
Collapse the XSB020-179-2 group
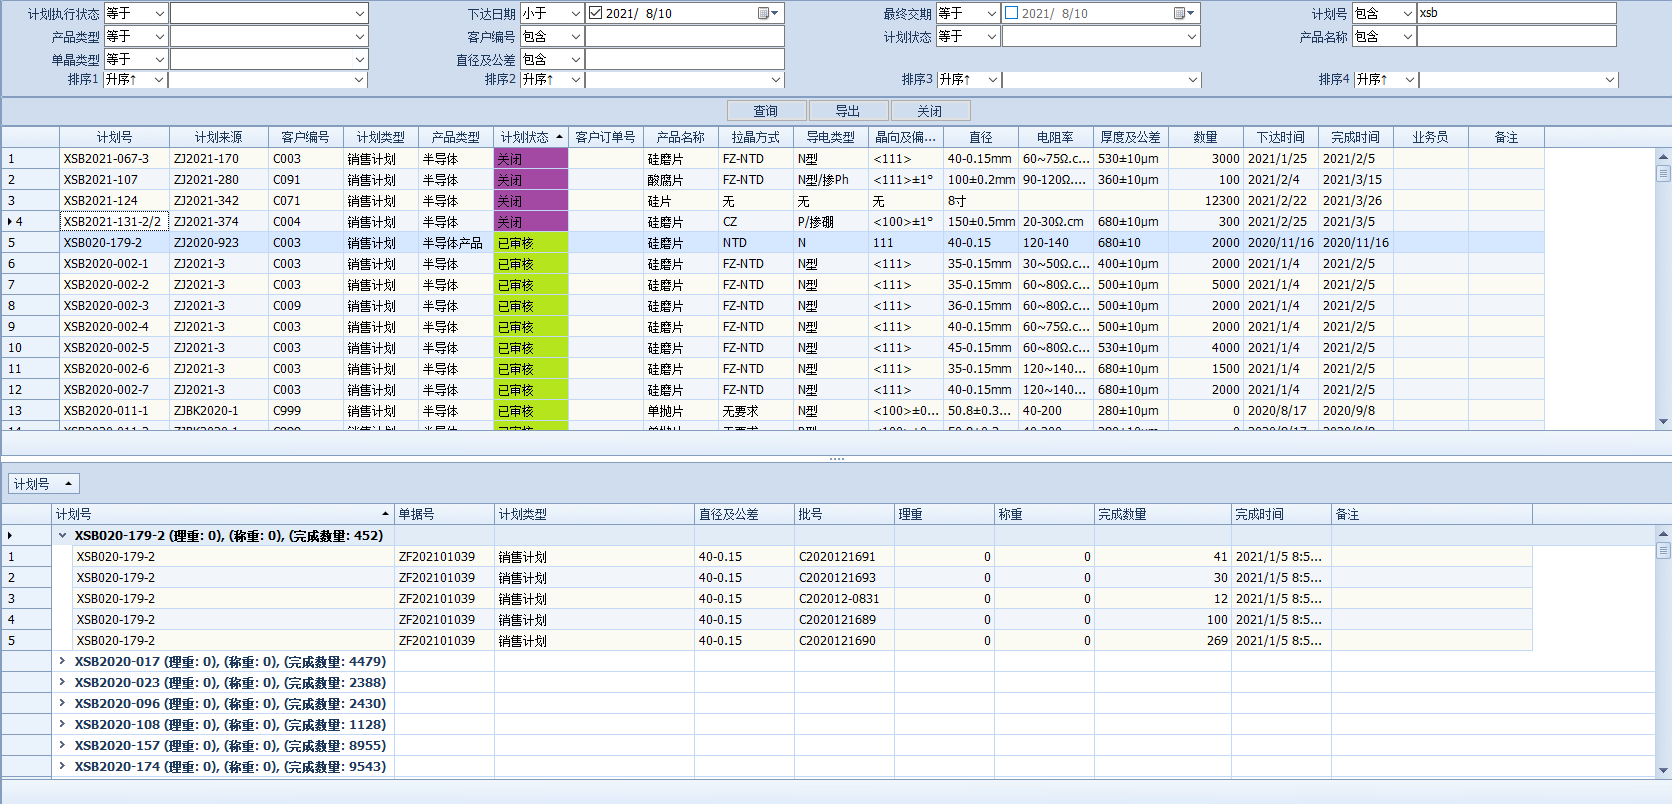click(62, 535)
